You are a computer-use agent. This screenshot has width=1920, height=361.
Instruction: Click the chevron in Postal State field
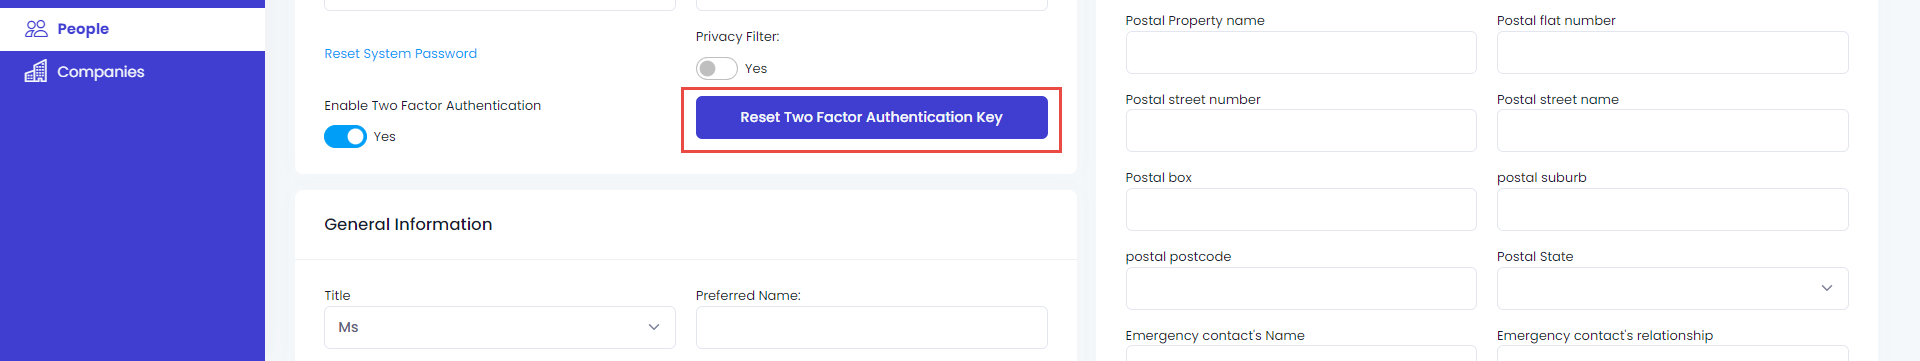click(x=1827, y=288)
